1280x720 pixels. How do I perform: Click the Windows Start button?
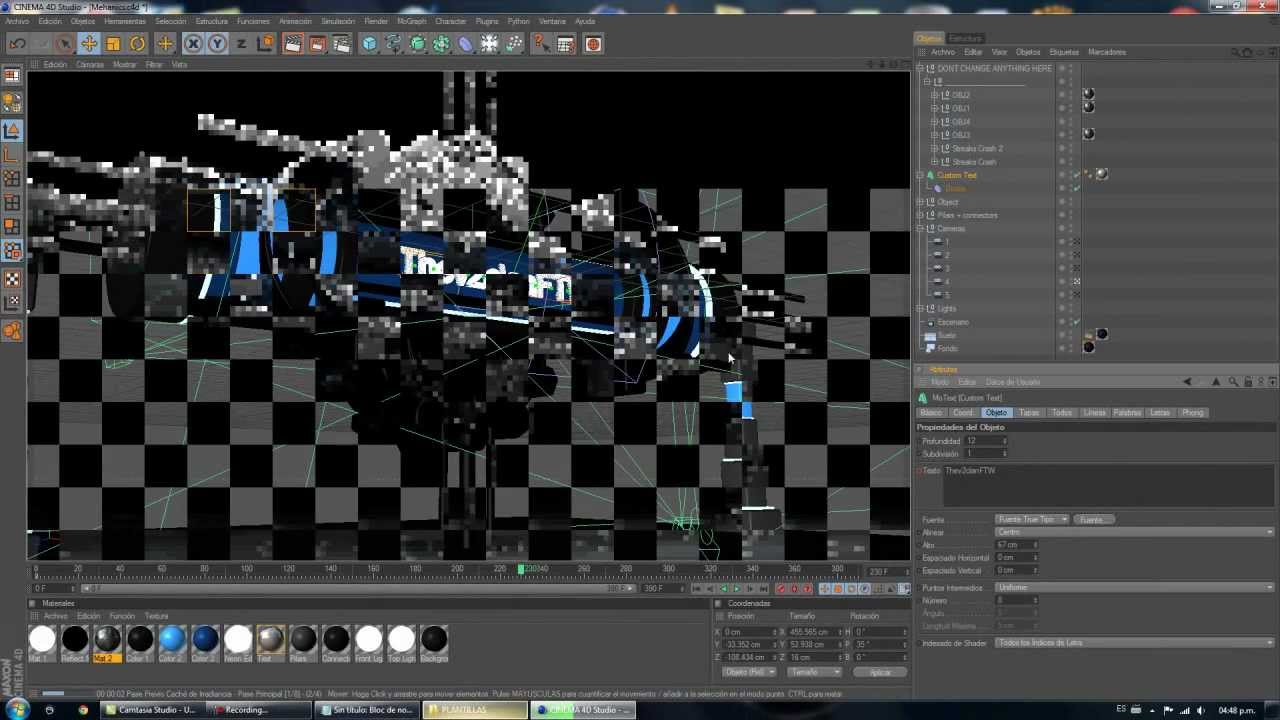(17, 710)
